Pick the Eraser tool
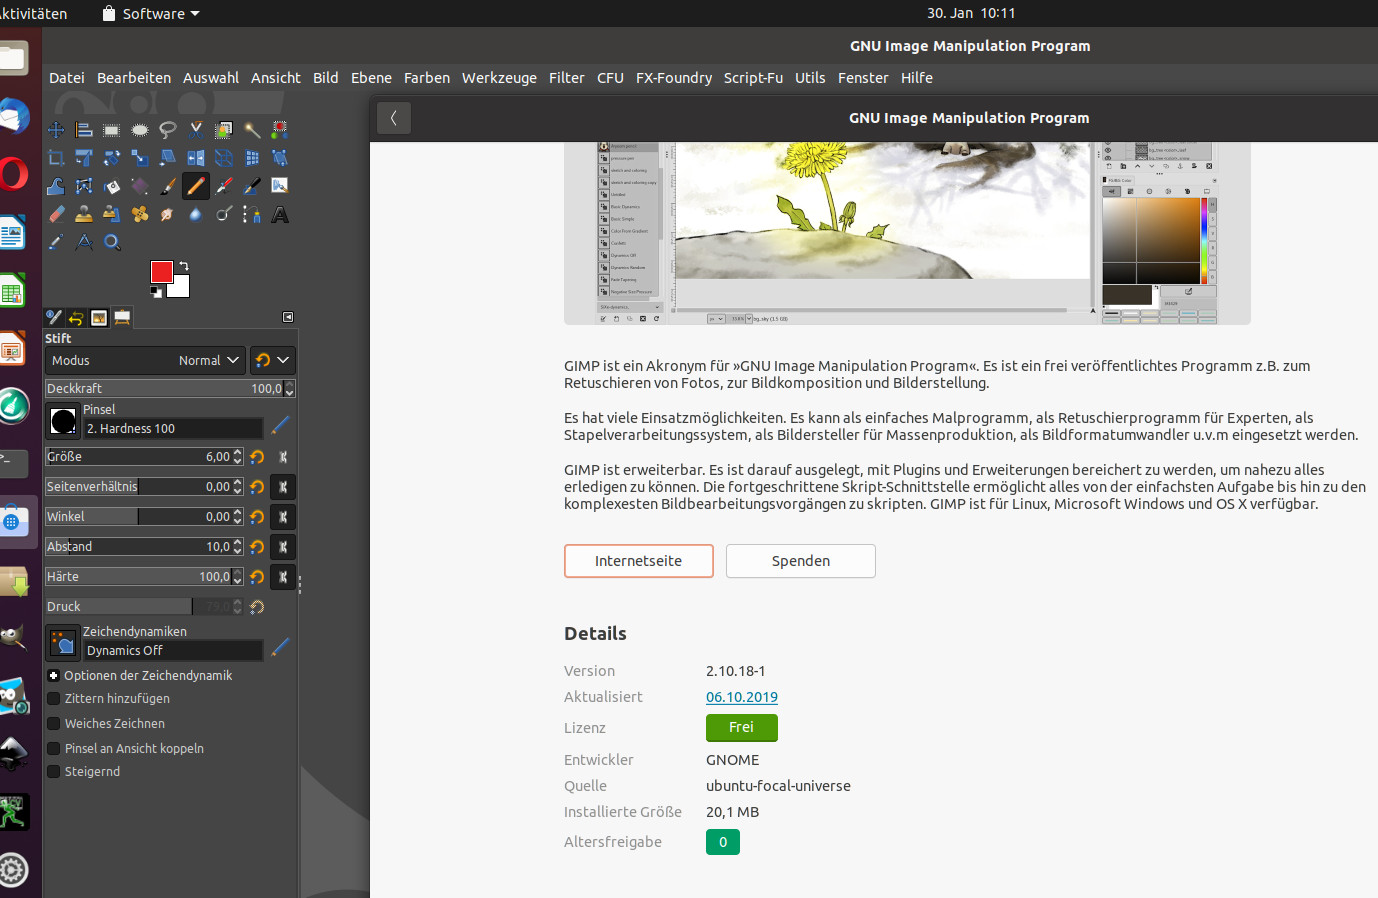The width and height of the screenshot is (1378, 898). (x=56, y=214)
